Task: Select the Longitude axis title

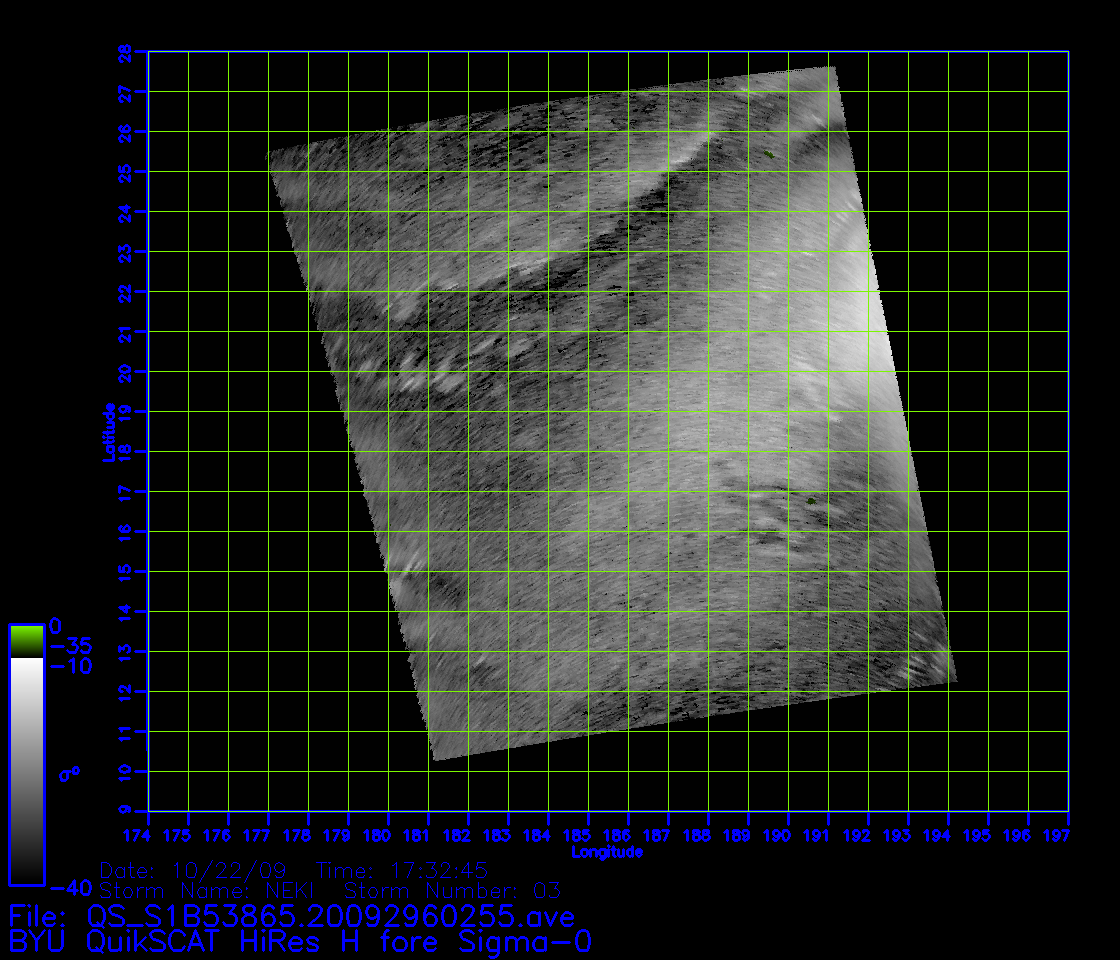Action: coord(607,853)
